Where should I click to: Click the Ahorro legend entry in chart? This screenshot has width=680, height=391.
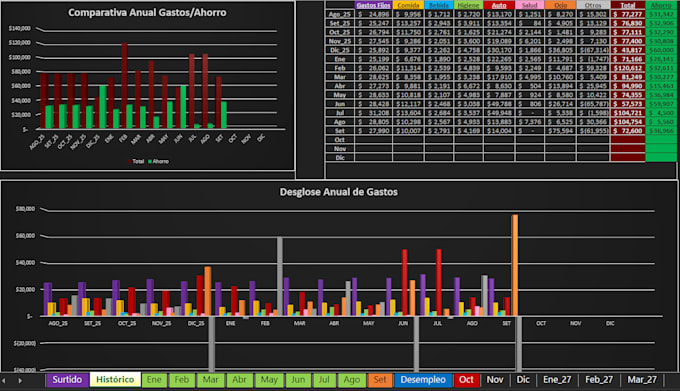[159, 161]
